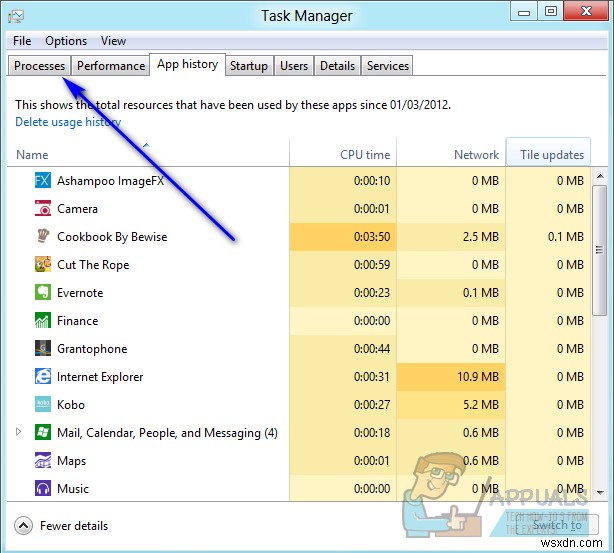Open the View menu
This screenshot has height=553, width=614.
(113, 41)
